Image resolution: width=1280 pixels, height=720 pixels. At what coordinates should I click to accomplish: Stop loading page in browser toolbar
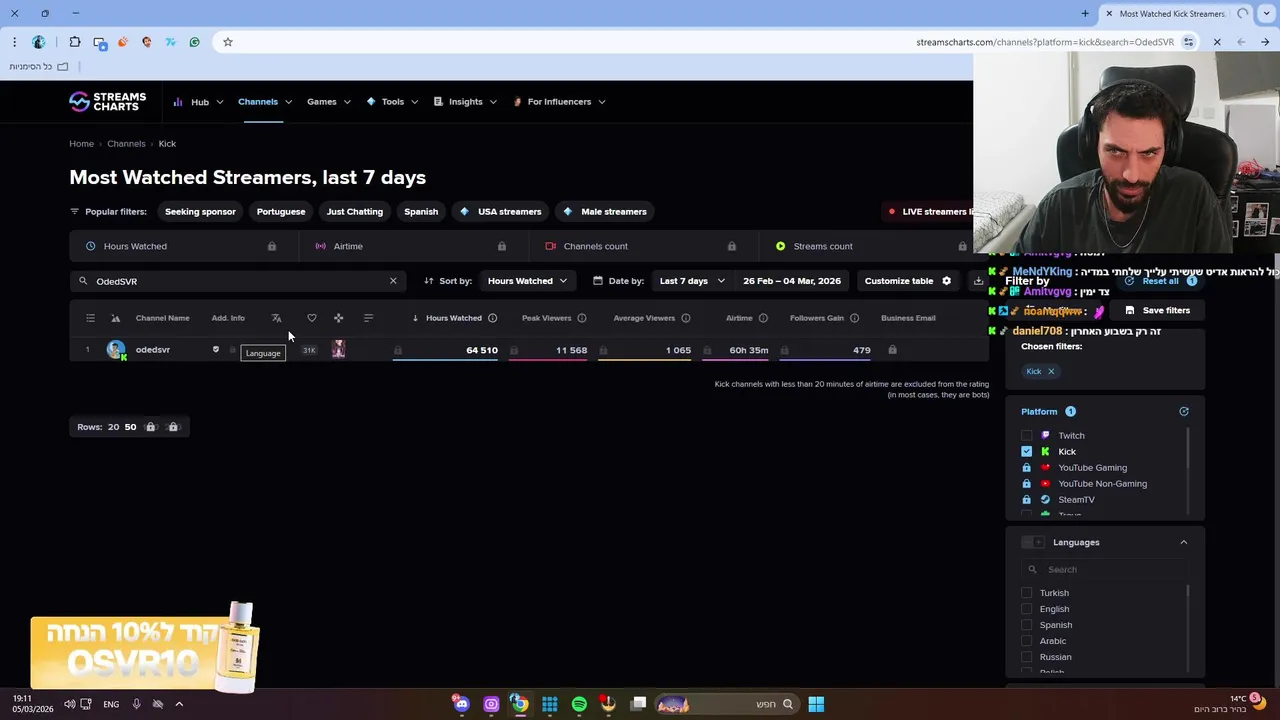click(x=1217, y=42)
